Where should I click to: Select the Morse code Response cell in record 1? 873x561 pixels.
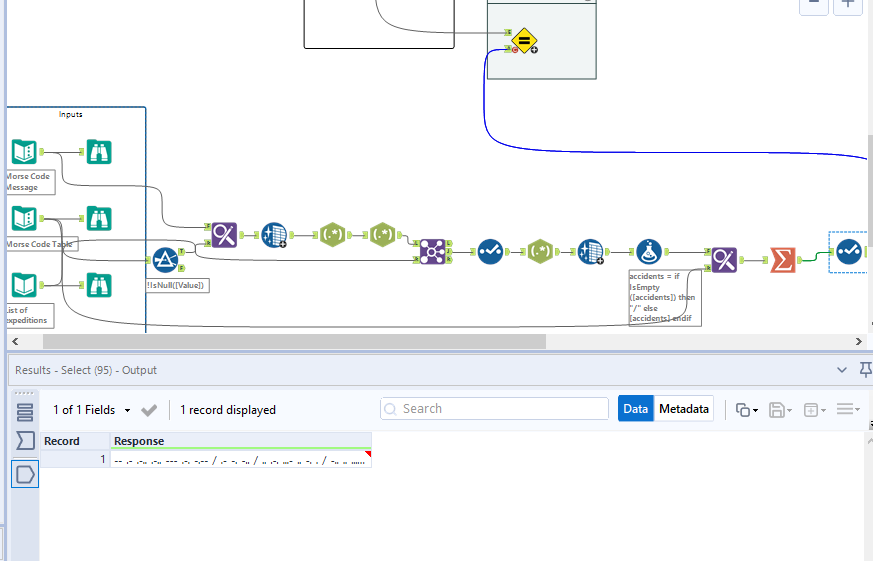pyautogui.click(x=241, y=460)
